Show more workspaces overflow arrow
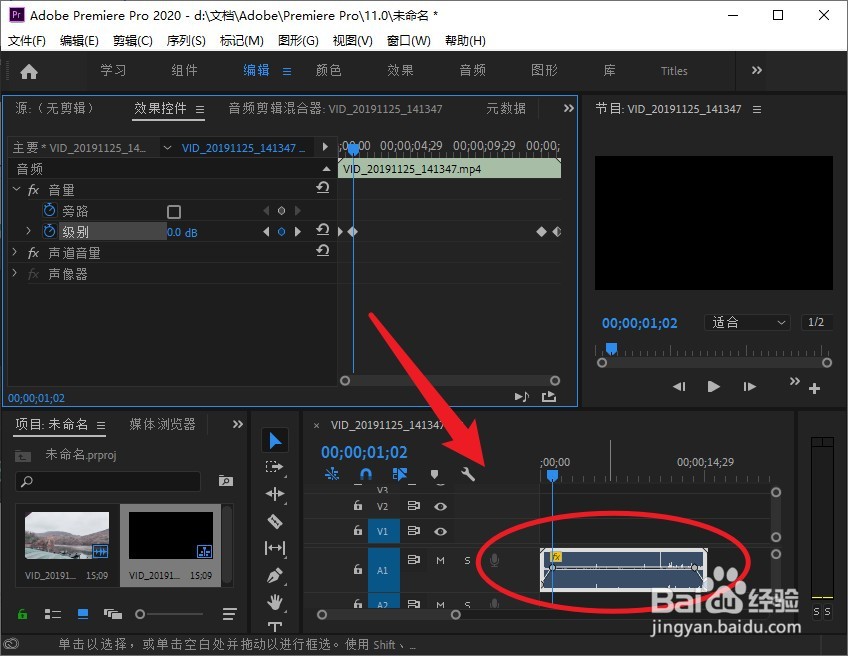This screenshot has height=656, width=848. pyautogui.click(x=757, y=70)
